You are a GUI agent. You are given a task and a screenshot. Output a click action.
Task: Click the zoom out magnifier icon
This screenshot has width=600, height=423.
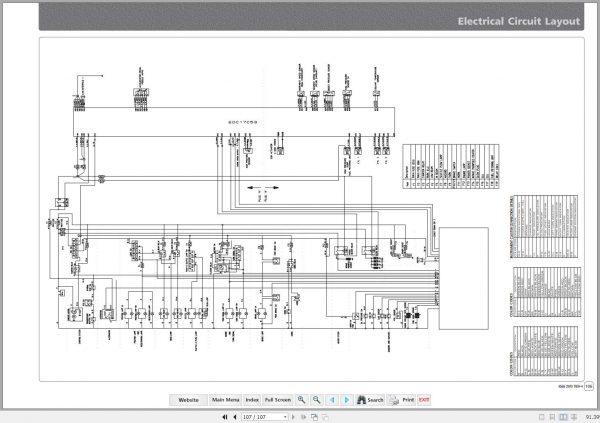pos(316,400)
